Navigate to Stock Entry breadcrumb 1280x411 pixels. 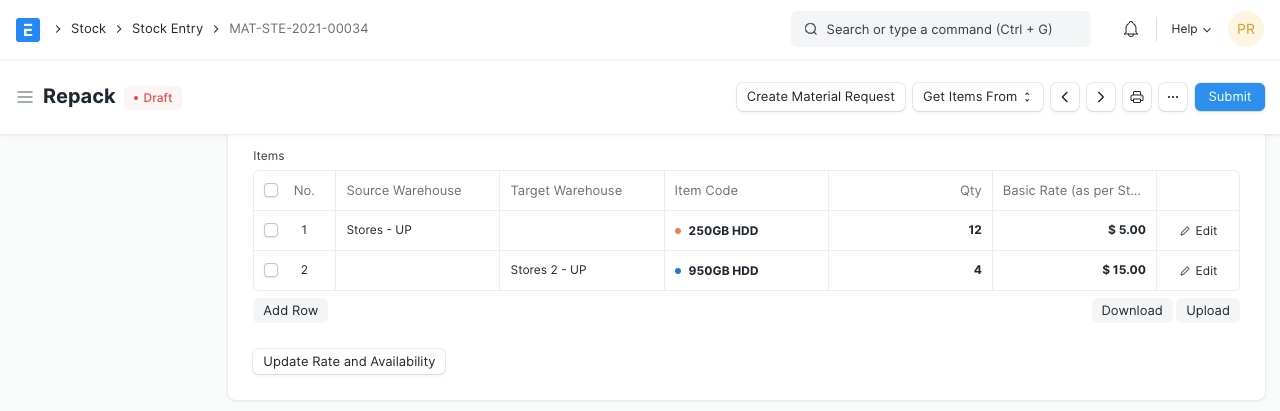tap(167, 29)
